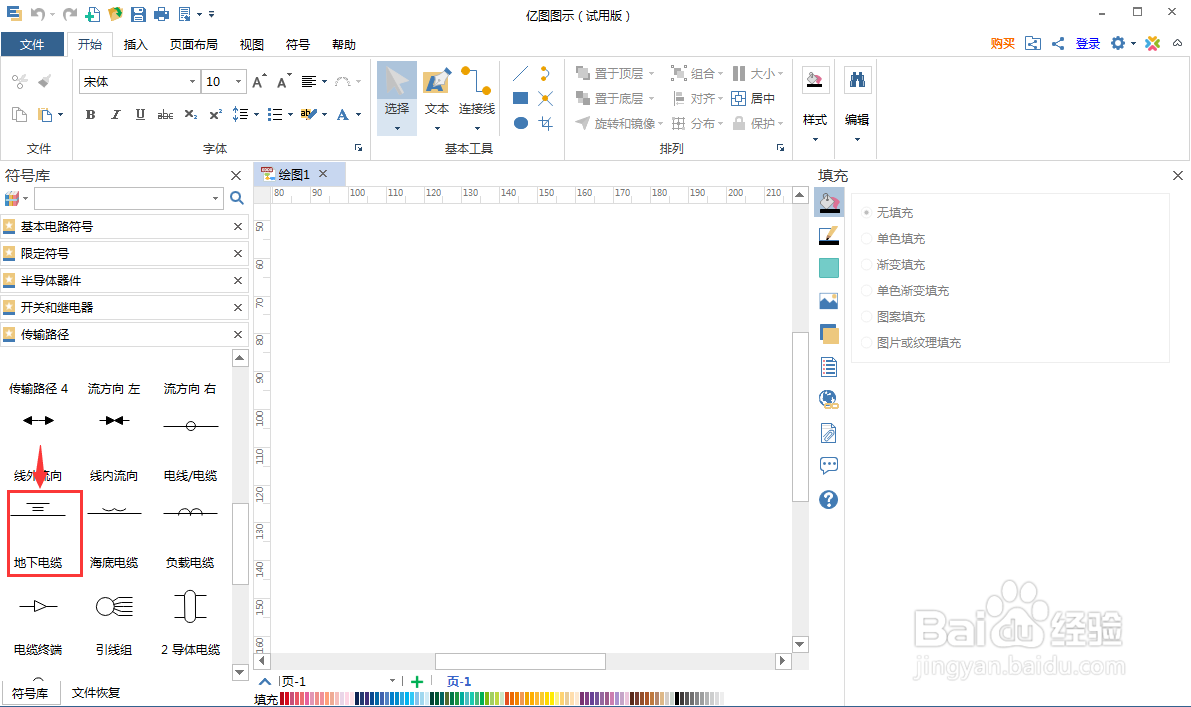Open the font size dropdown showing 10
The height and width of the screenshot is (707, 1191).
(238, 81)
